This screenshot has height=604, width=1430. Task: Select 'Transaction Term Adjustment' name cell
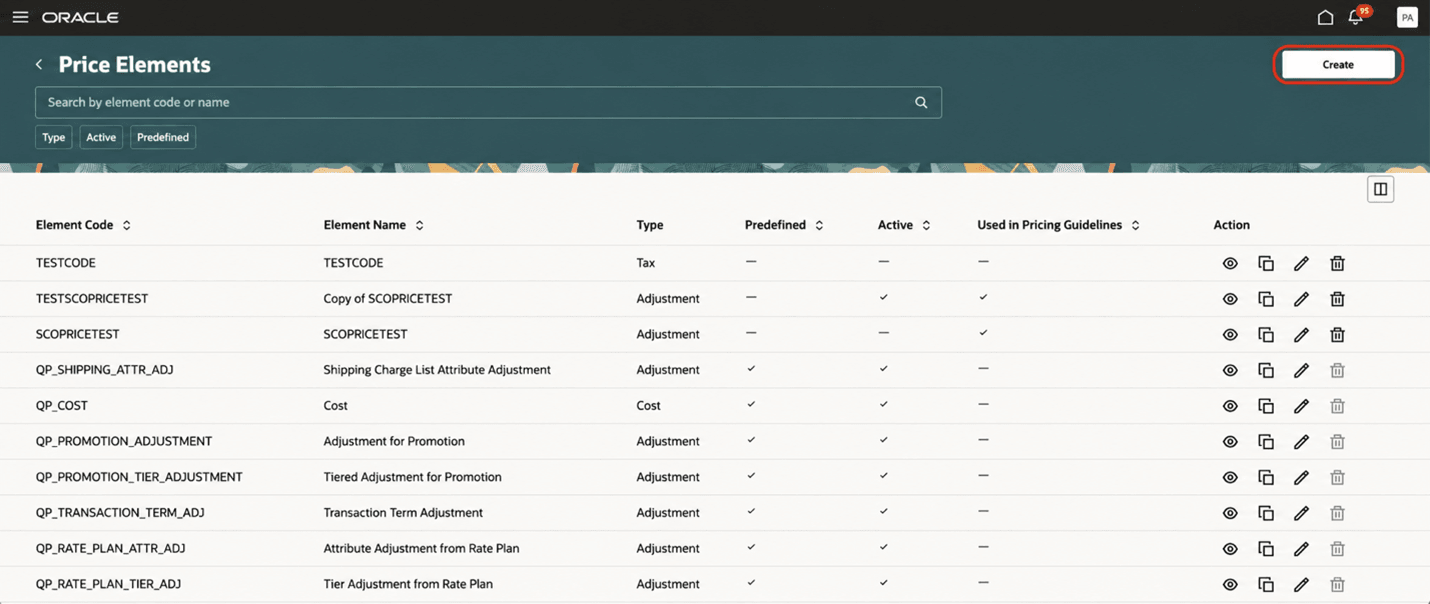point(403,513)
